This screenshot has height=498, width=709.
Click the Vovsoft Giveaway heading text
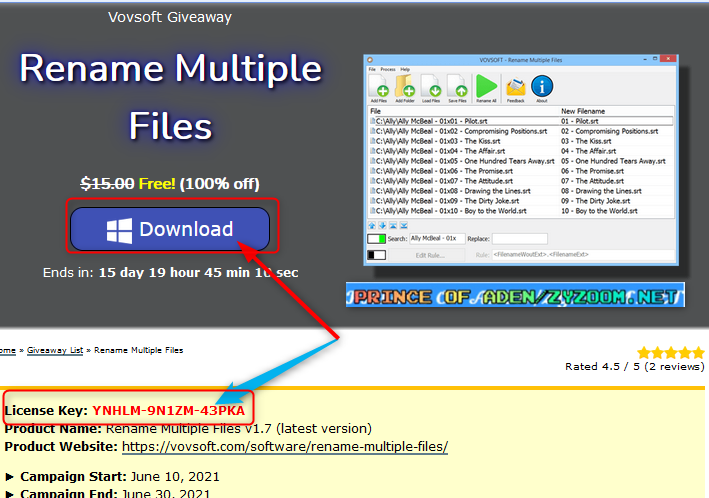[170, 17]
